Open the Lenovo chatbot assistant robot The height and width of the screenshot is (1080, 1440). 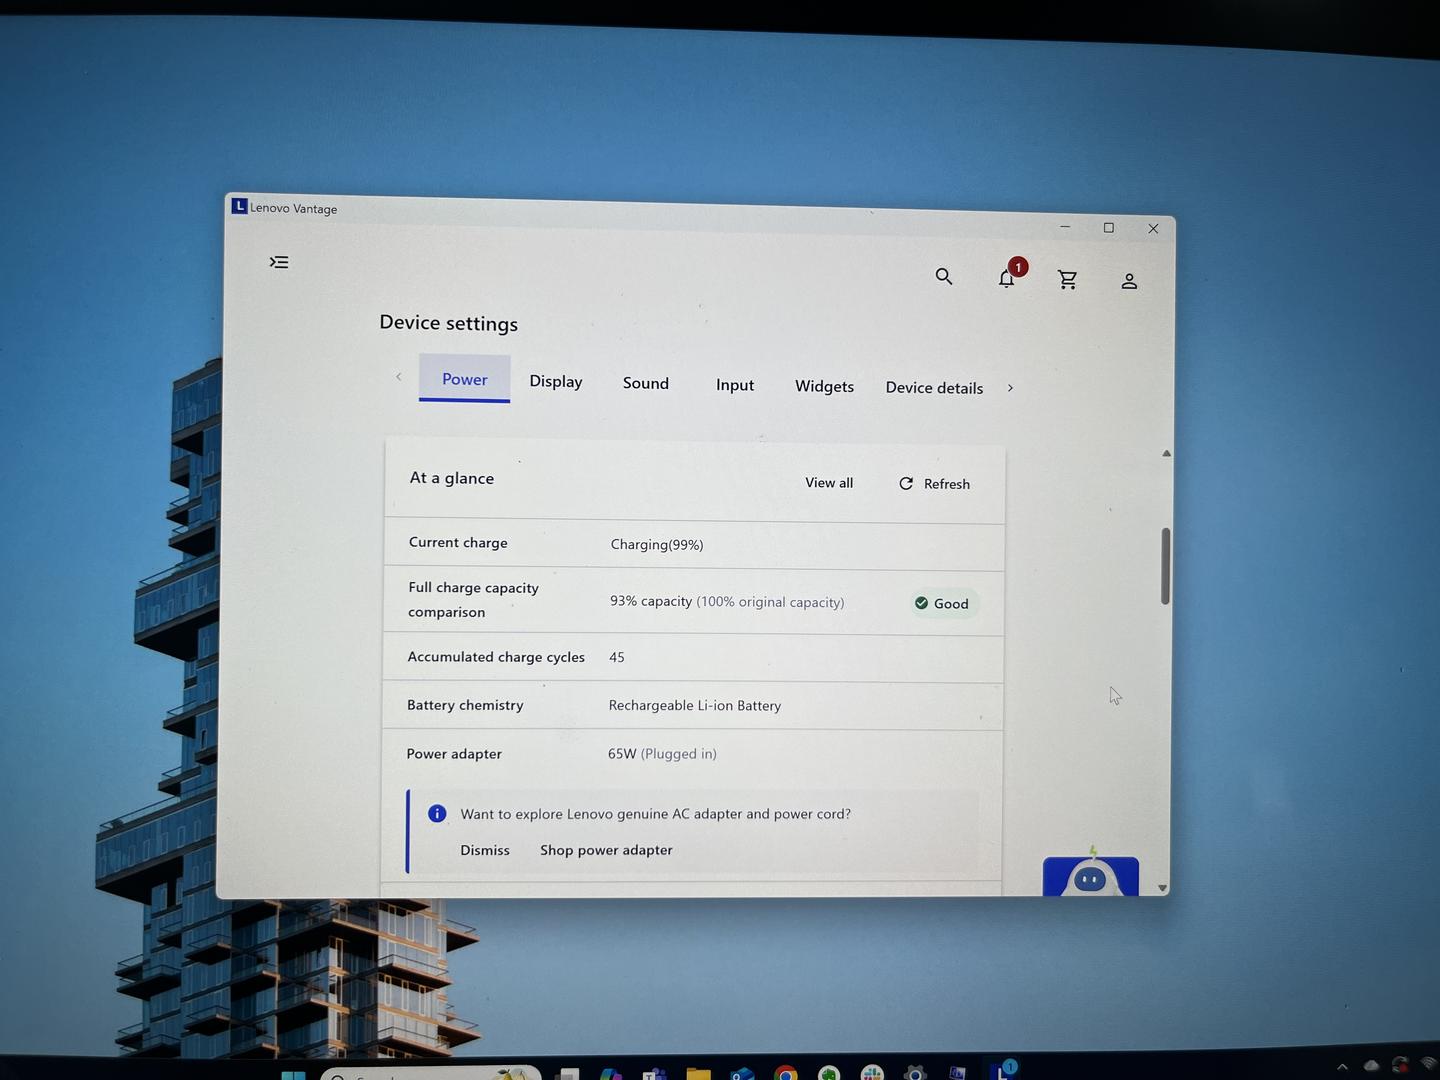(1090, 876)
